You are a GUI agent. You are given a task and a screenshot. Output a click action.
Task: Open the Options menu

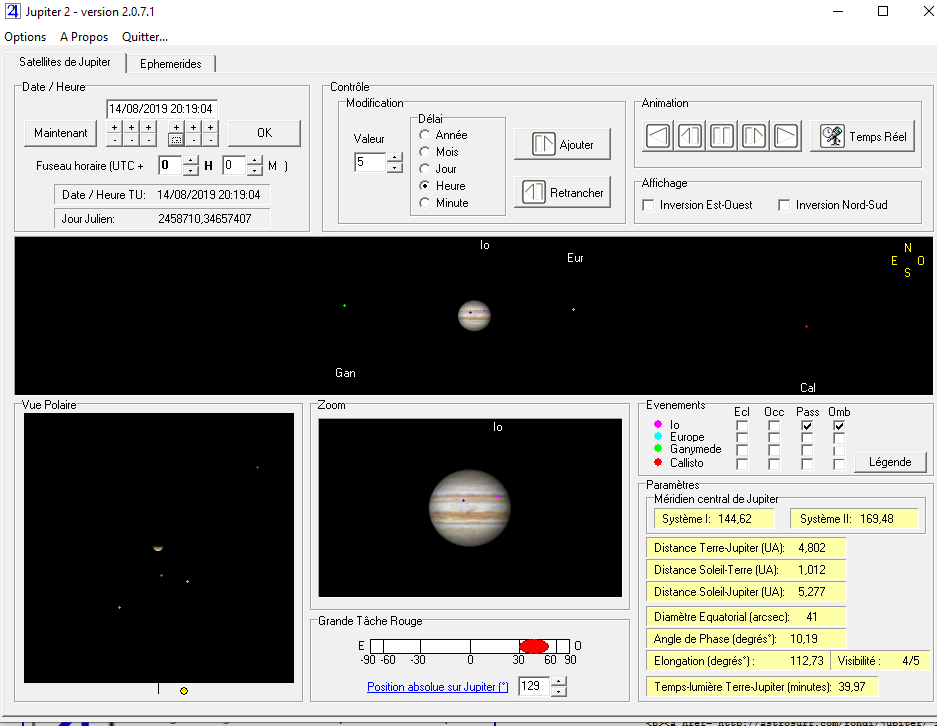[x=25, y=37]
